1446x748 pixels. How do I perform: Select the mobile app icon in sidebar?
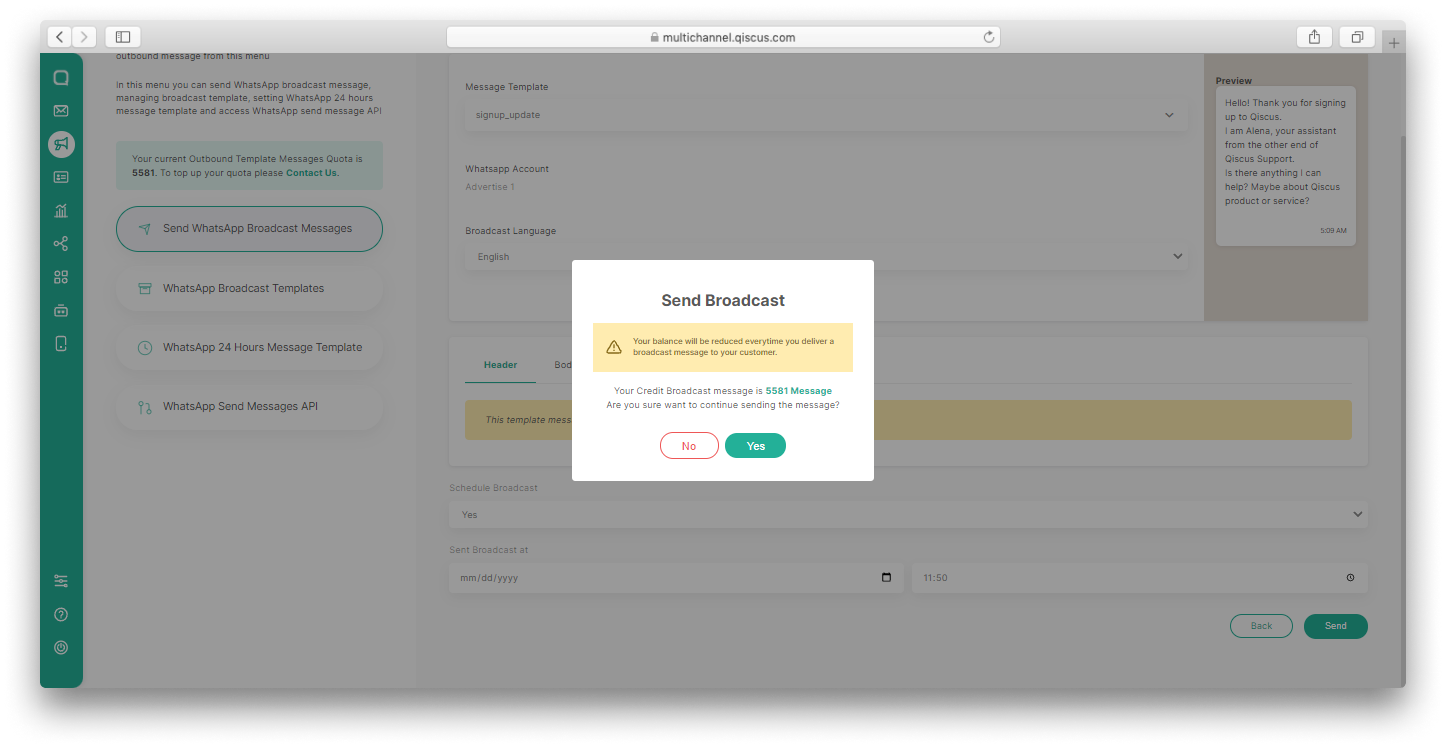click(60, 343)
